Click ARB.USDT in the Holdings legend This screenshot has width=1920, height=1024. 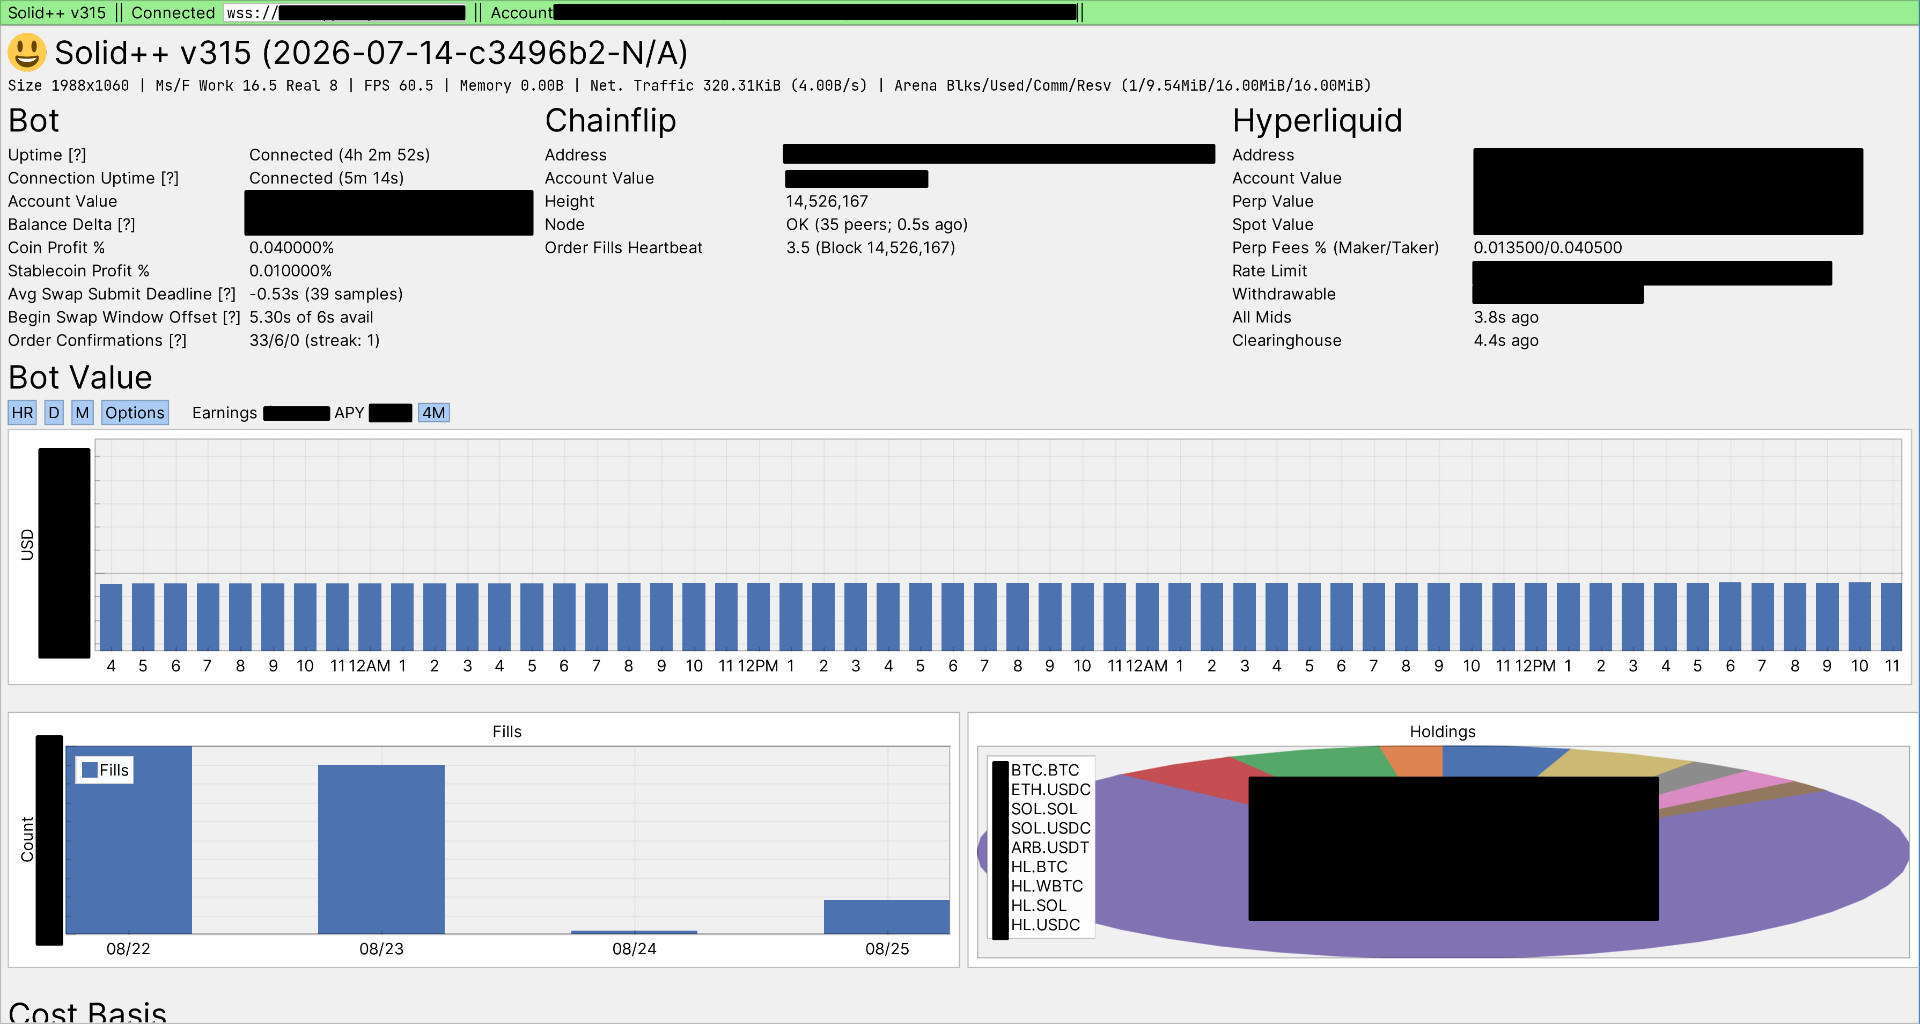pyautogui.click(x=1050, y=847)
